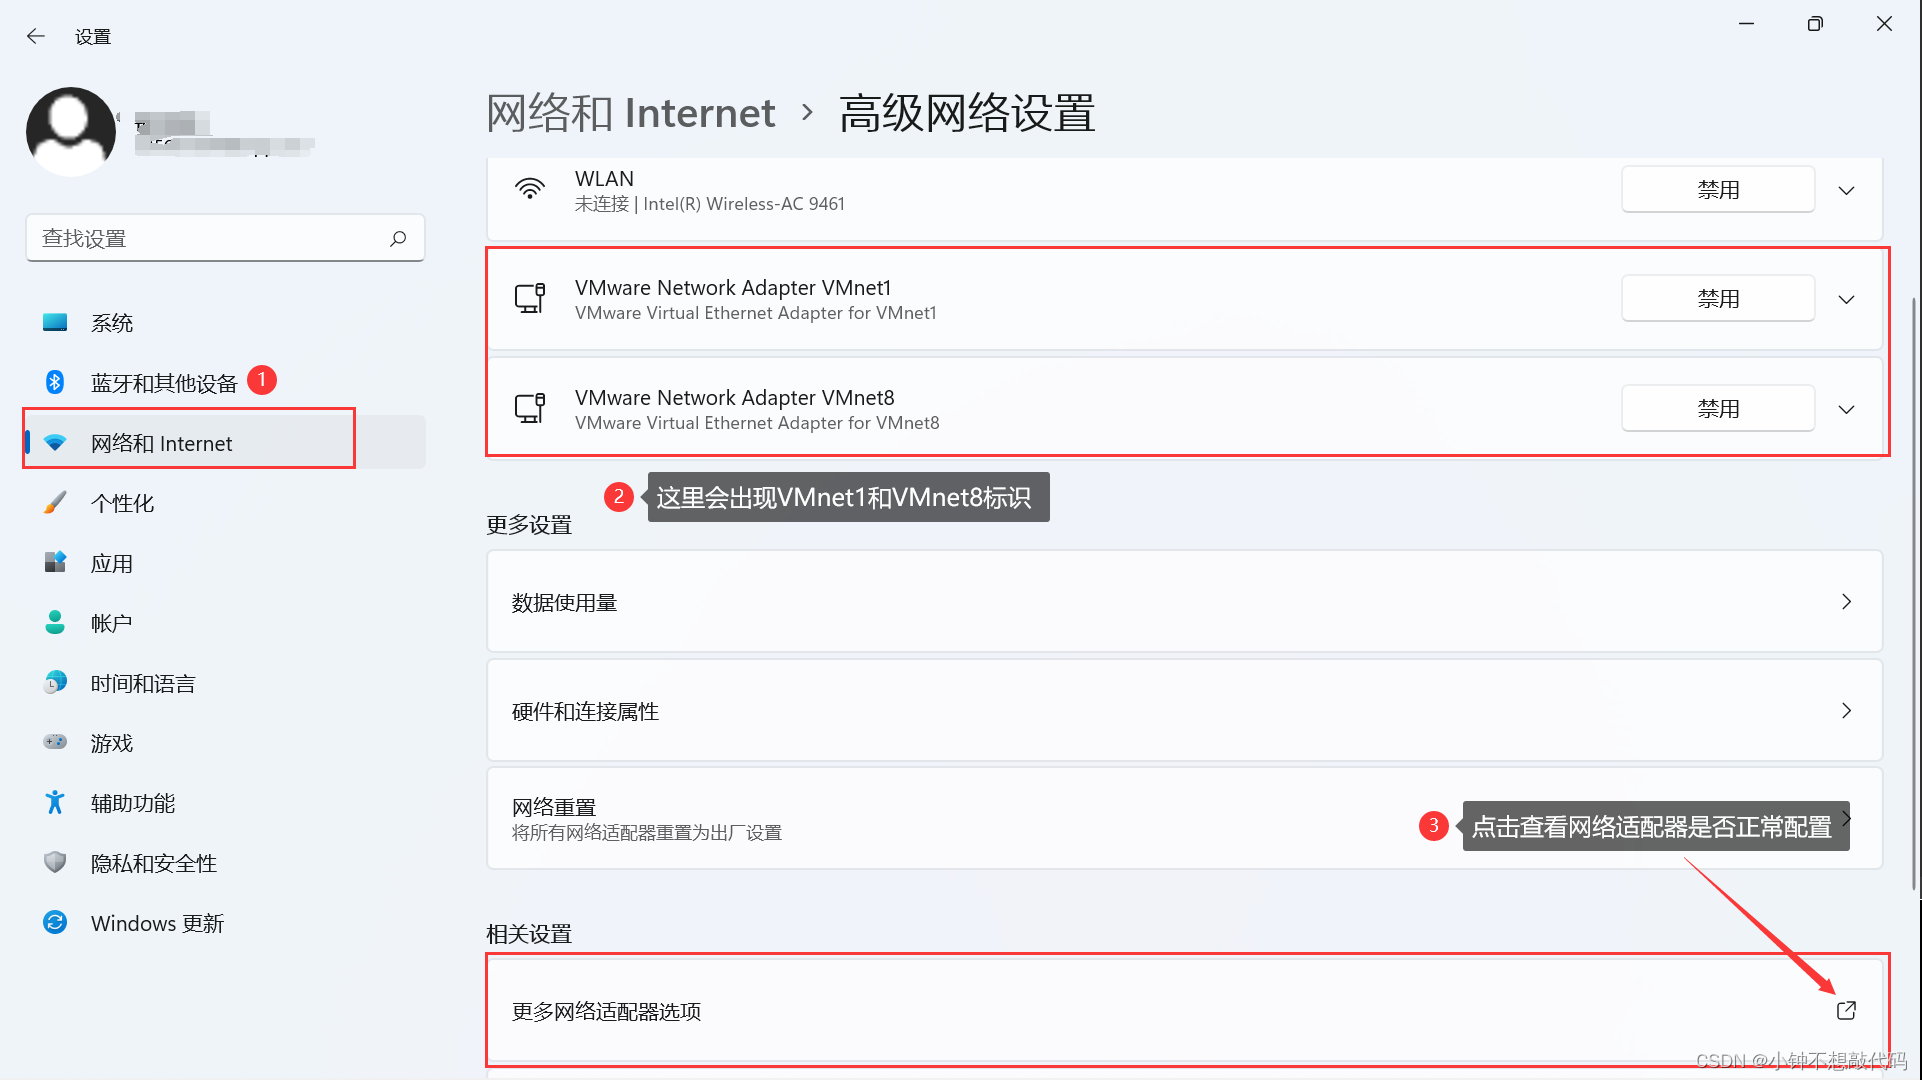This screenshot has width=1922, height=1080.
Task: Open the 网络重置 option
Action: 1185,819
